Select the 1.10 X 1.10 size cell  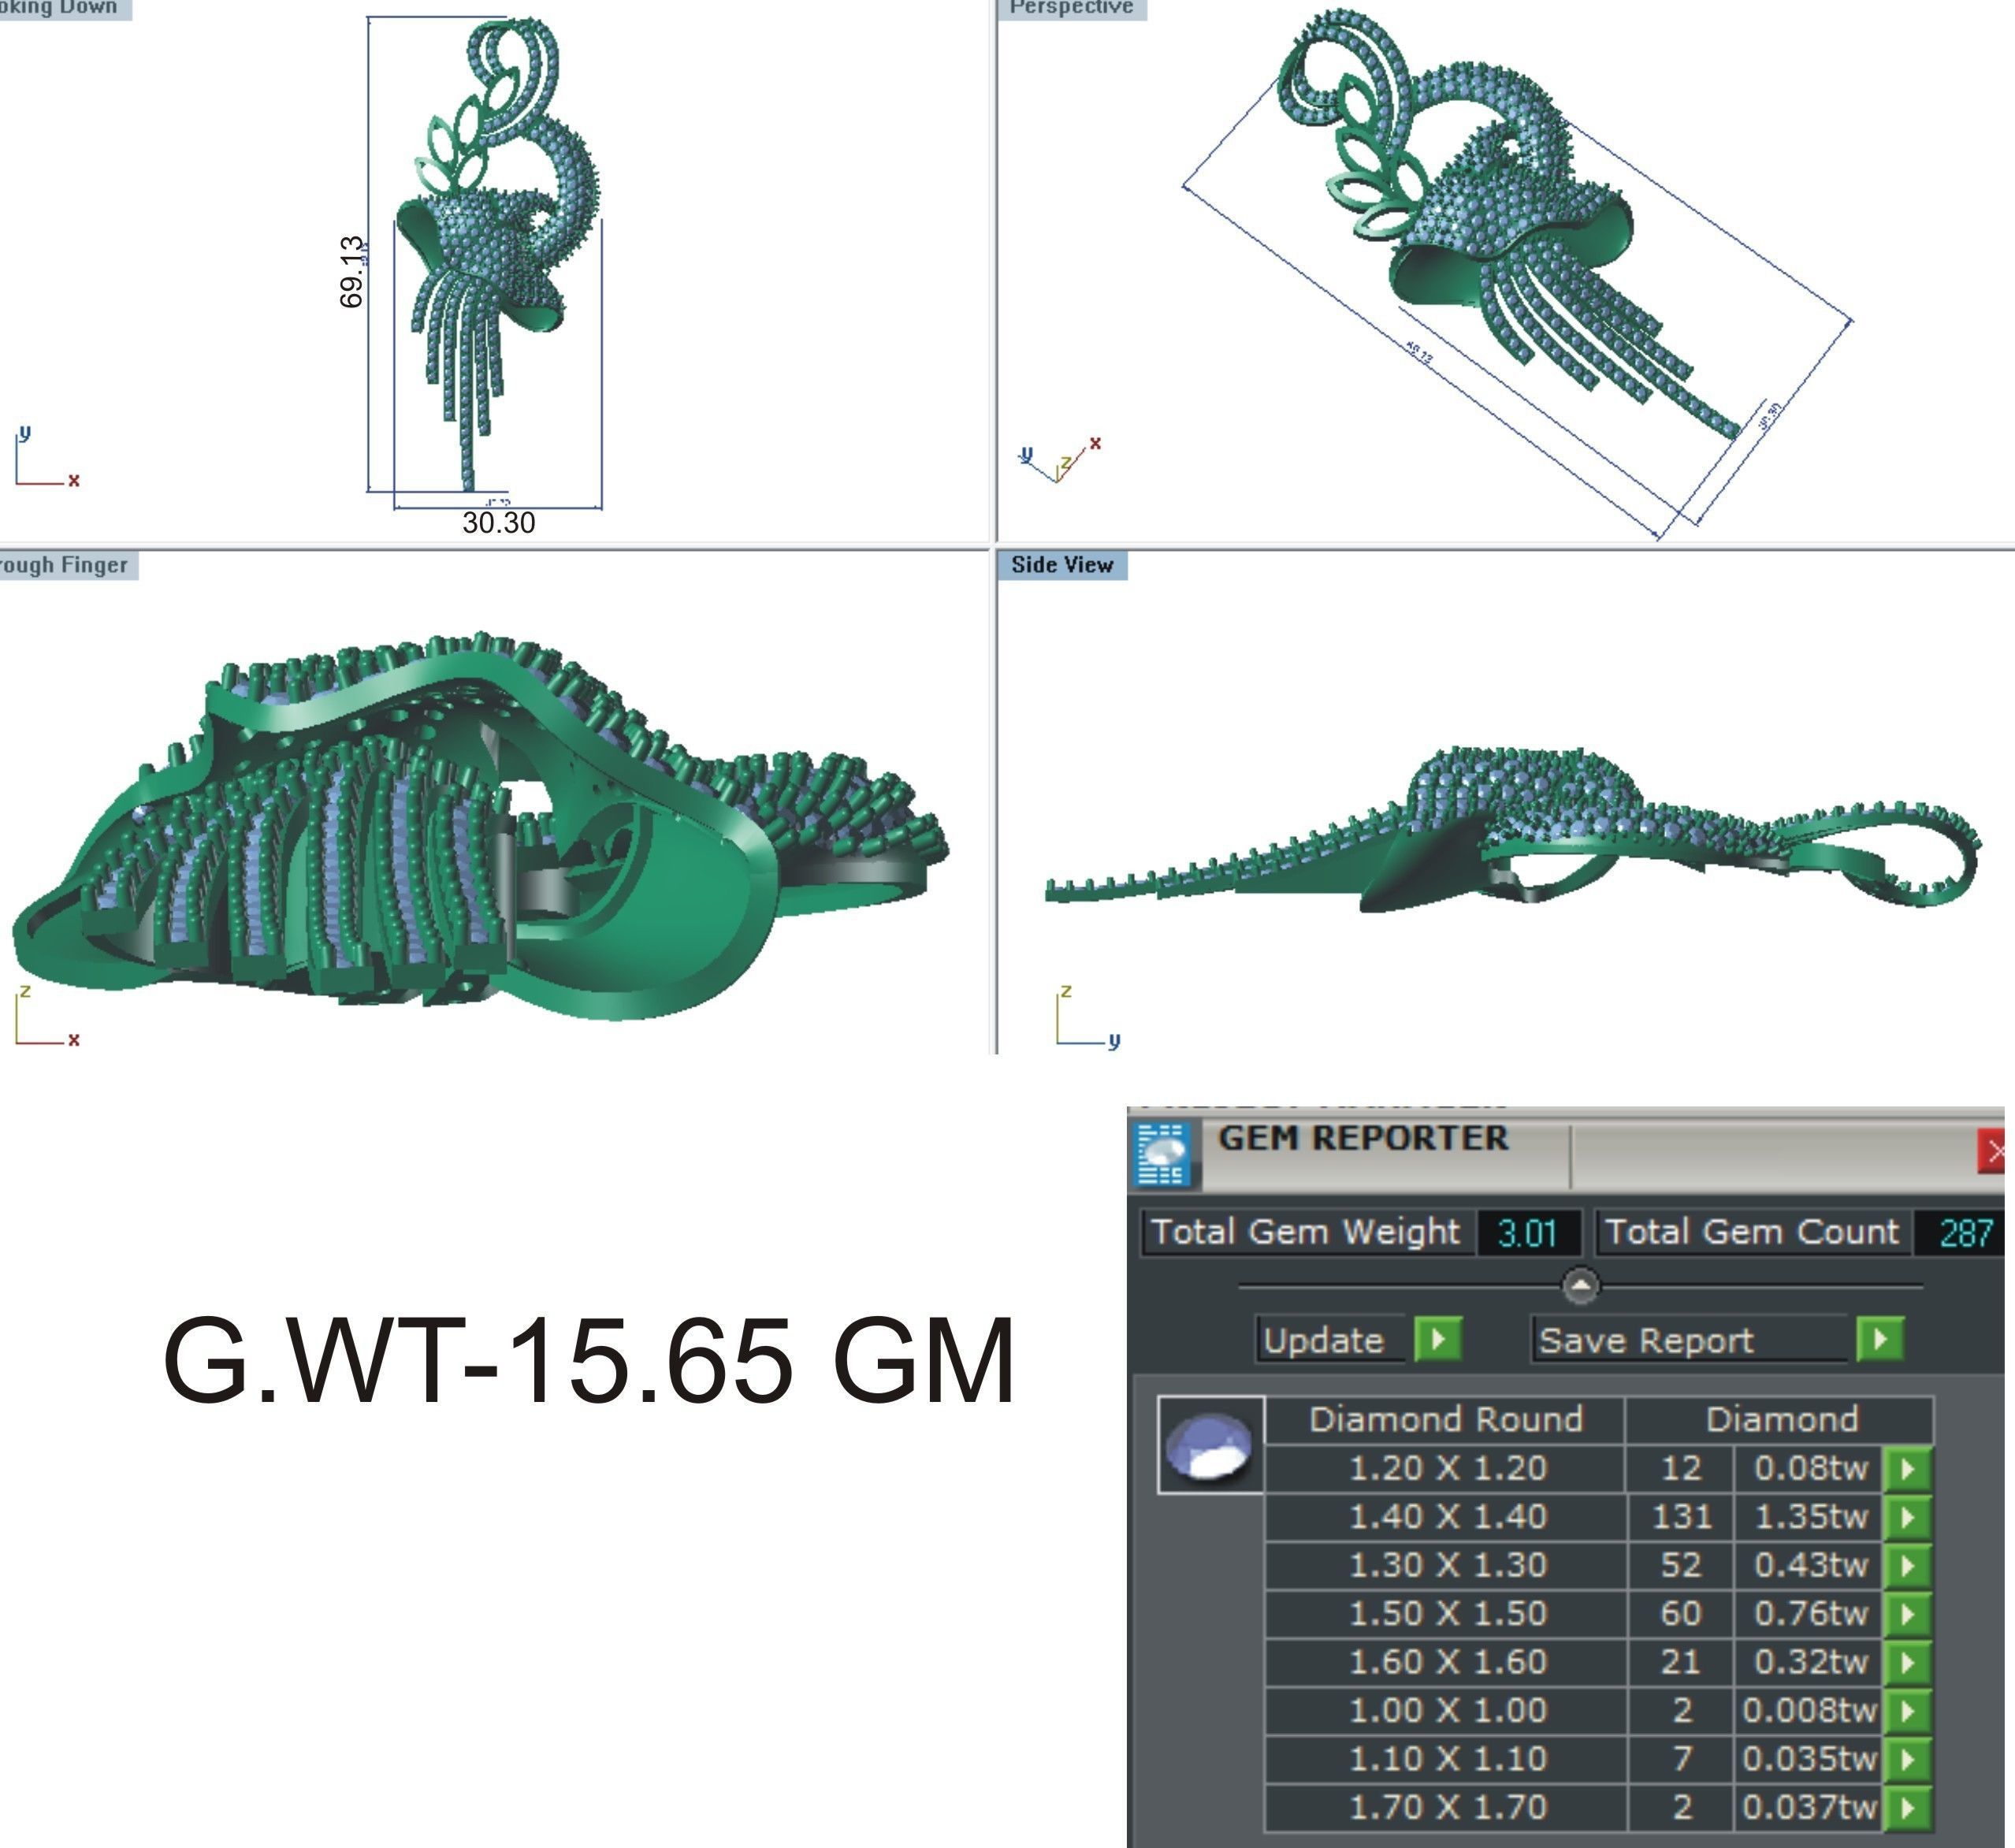click(1446, 1758)
